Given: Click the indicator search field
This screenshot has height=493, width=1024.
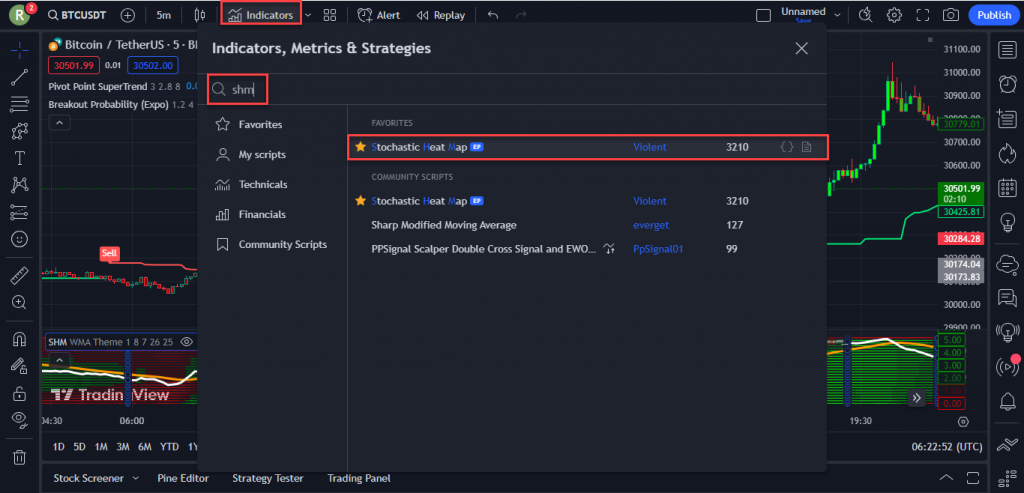Looking at the screenshot, I should (x=517, y=89).
